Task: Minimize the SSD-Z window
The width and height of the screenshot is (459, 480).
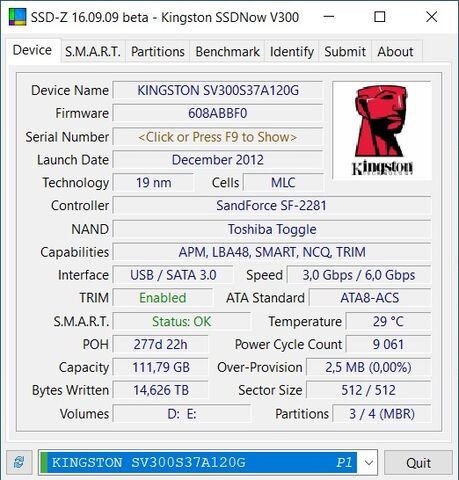Action: pyautogui.click(x=329, y=17)
